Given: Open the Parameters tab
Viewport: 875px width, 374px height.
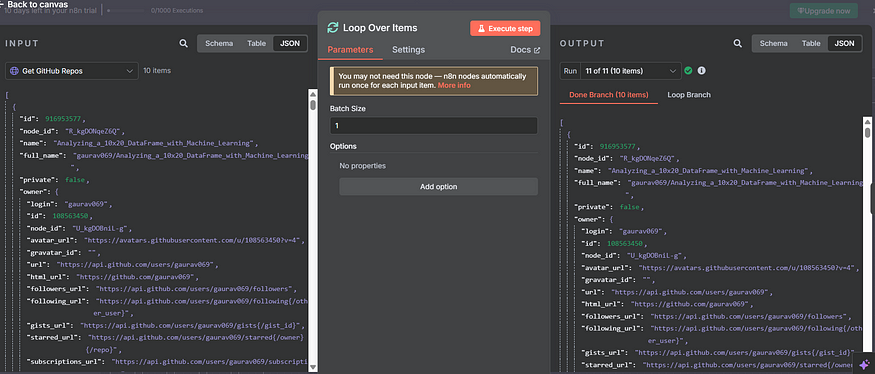Looking at the screenshot, I should 350,50.
